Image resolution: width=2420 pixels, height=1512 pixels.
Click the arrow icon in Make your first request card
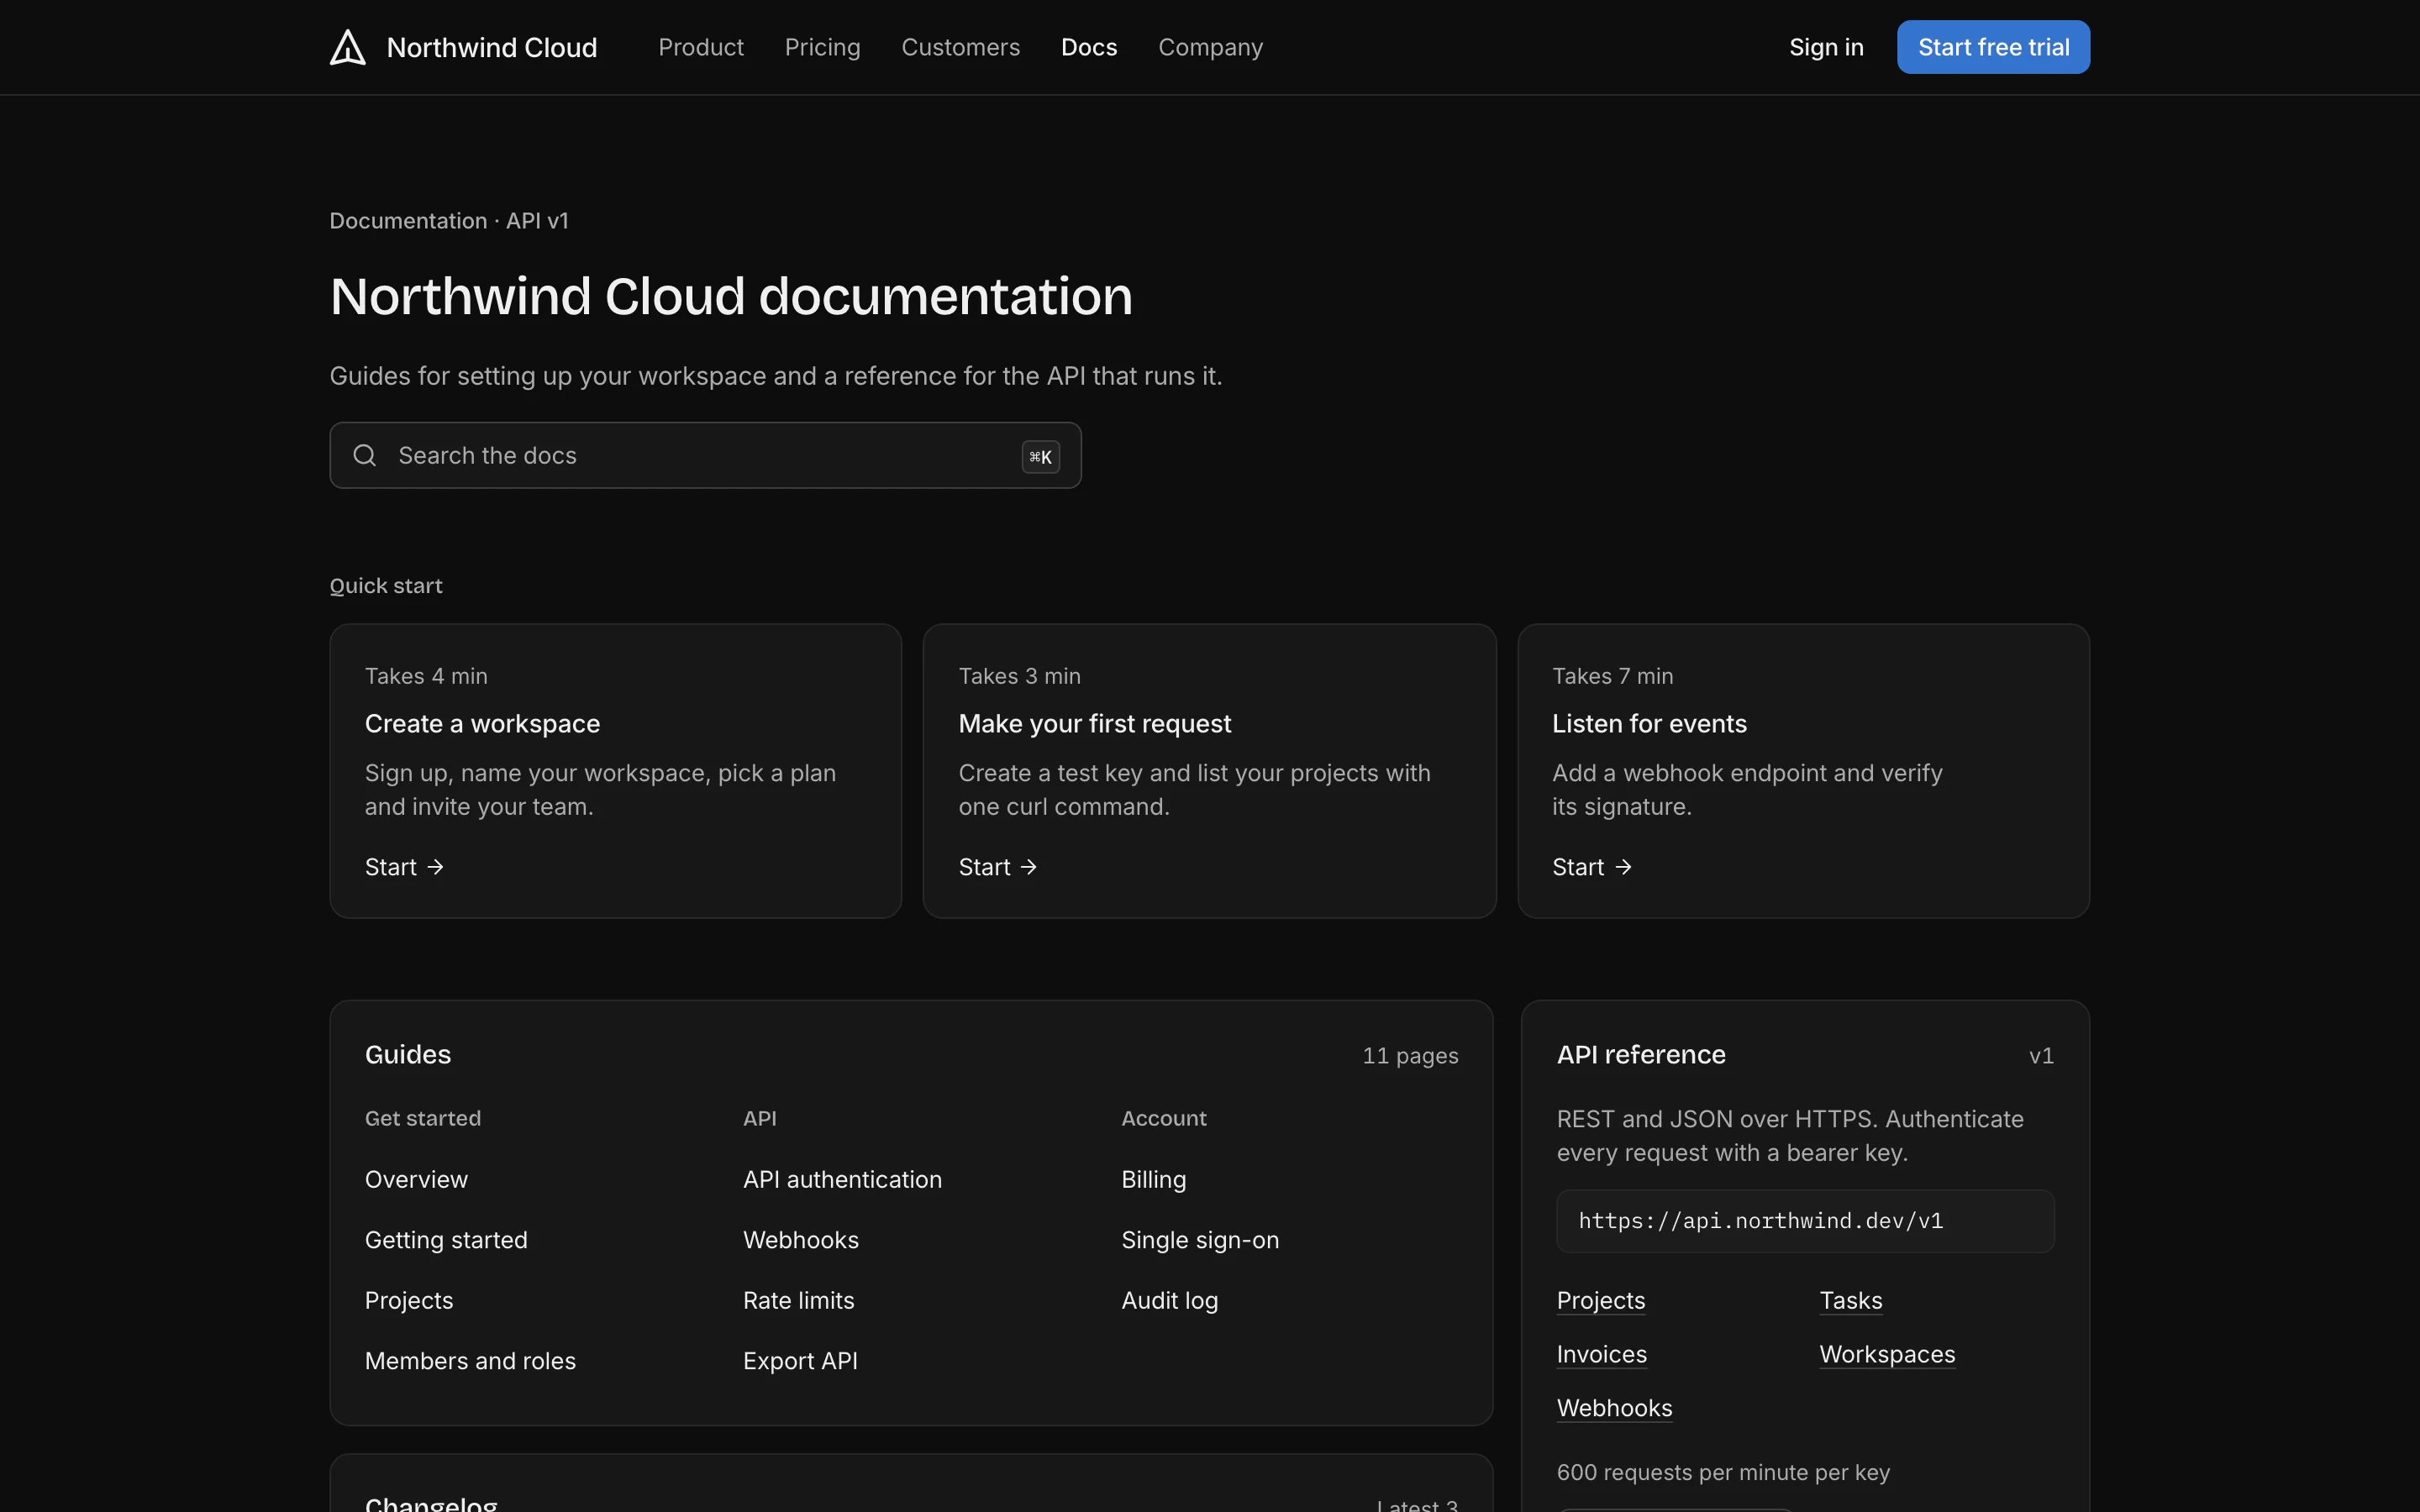coord(1029,867)
